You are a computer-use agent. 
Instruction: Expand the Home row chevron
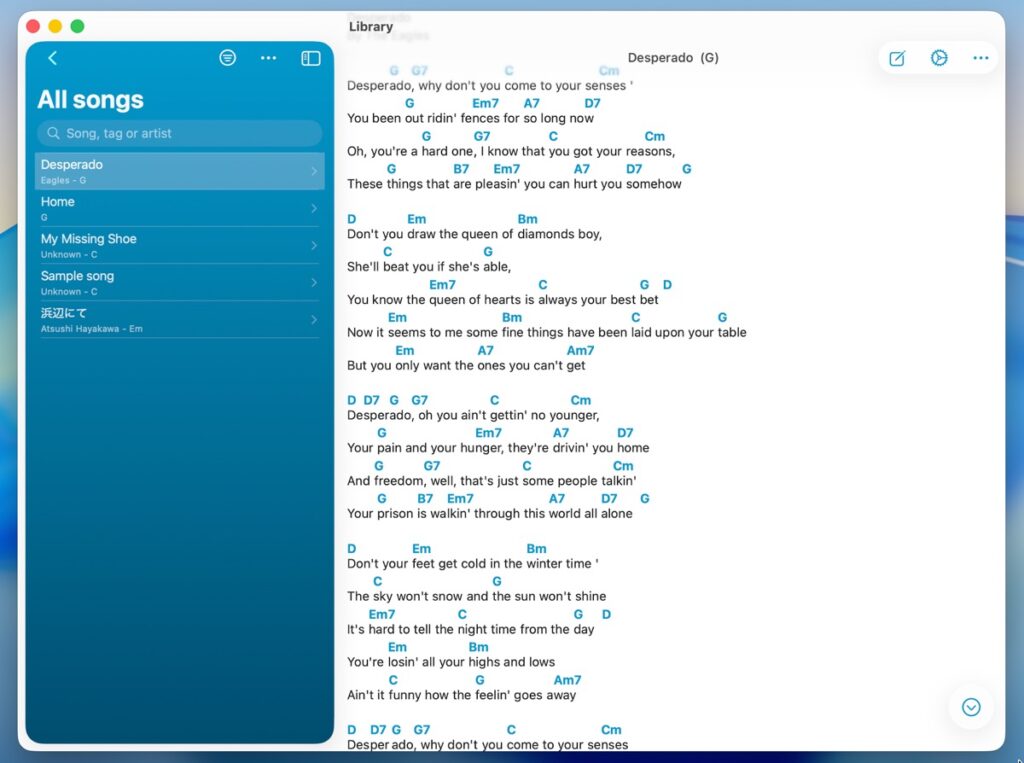314,208
